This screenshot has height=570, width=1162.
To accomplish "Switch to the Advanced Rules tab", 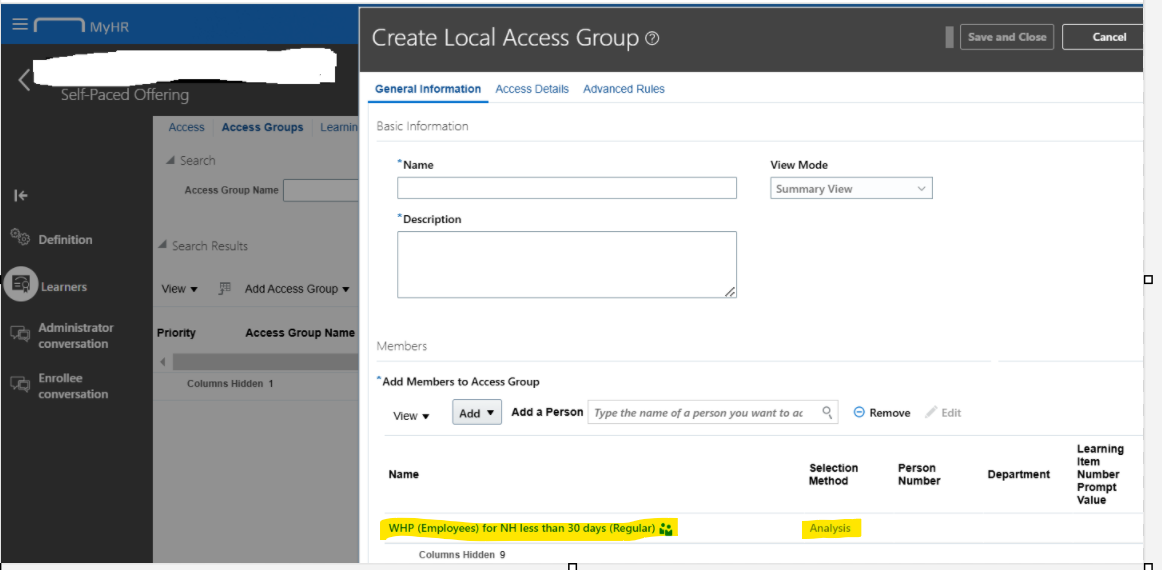I will (624, 89).
